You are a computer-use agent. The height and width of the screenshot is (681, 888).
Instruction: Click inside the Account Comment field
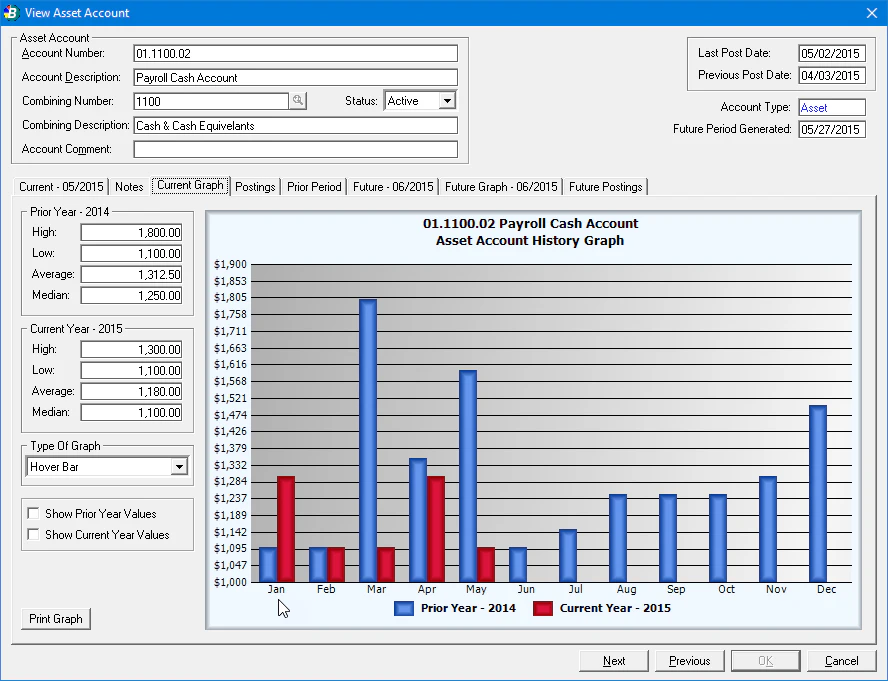coord(295,149)
